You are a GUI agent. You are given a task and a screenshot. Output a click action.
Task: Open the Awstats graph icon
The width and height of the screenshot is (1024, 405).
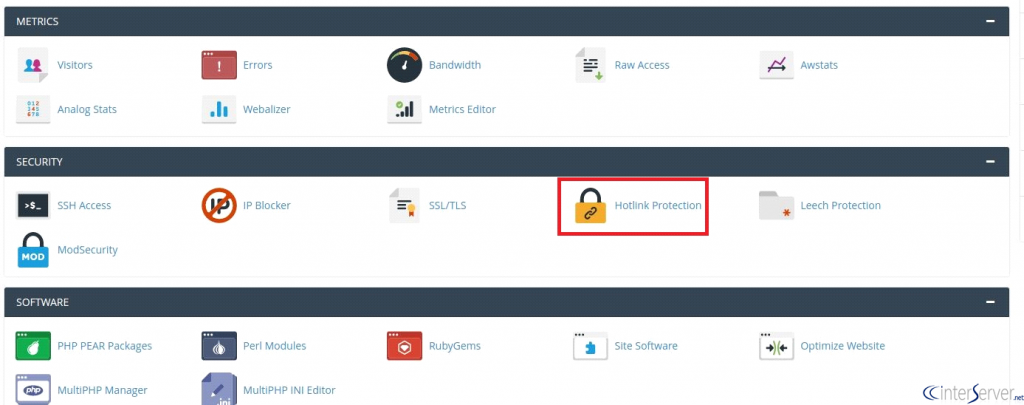pos(776,65)
